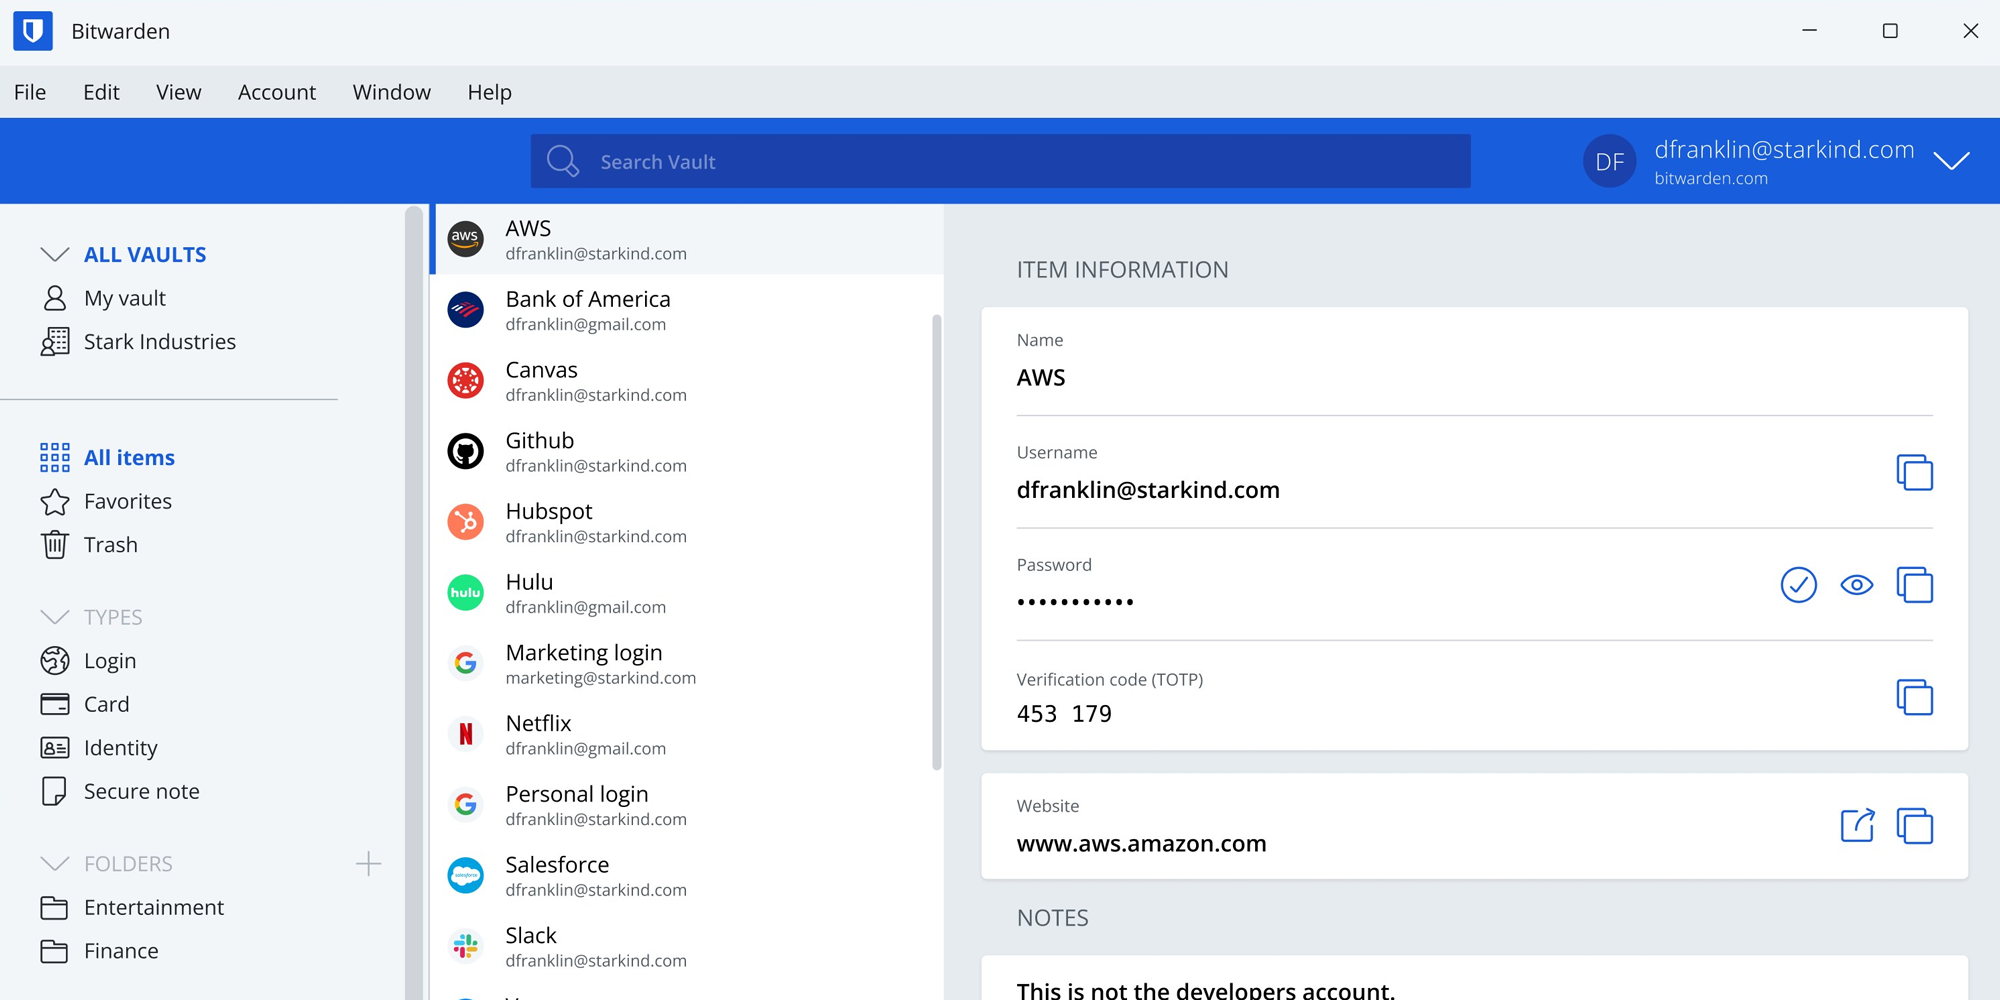2000x1000 pixels.
Task: Open the Edit menu
Action: (101, 92)
